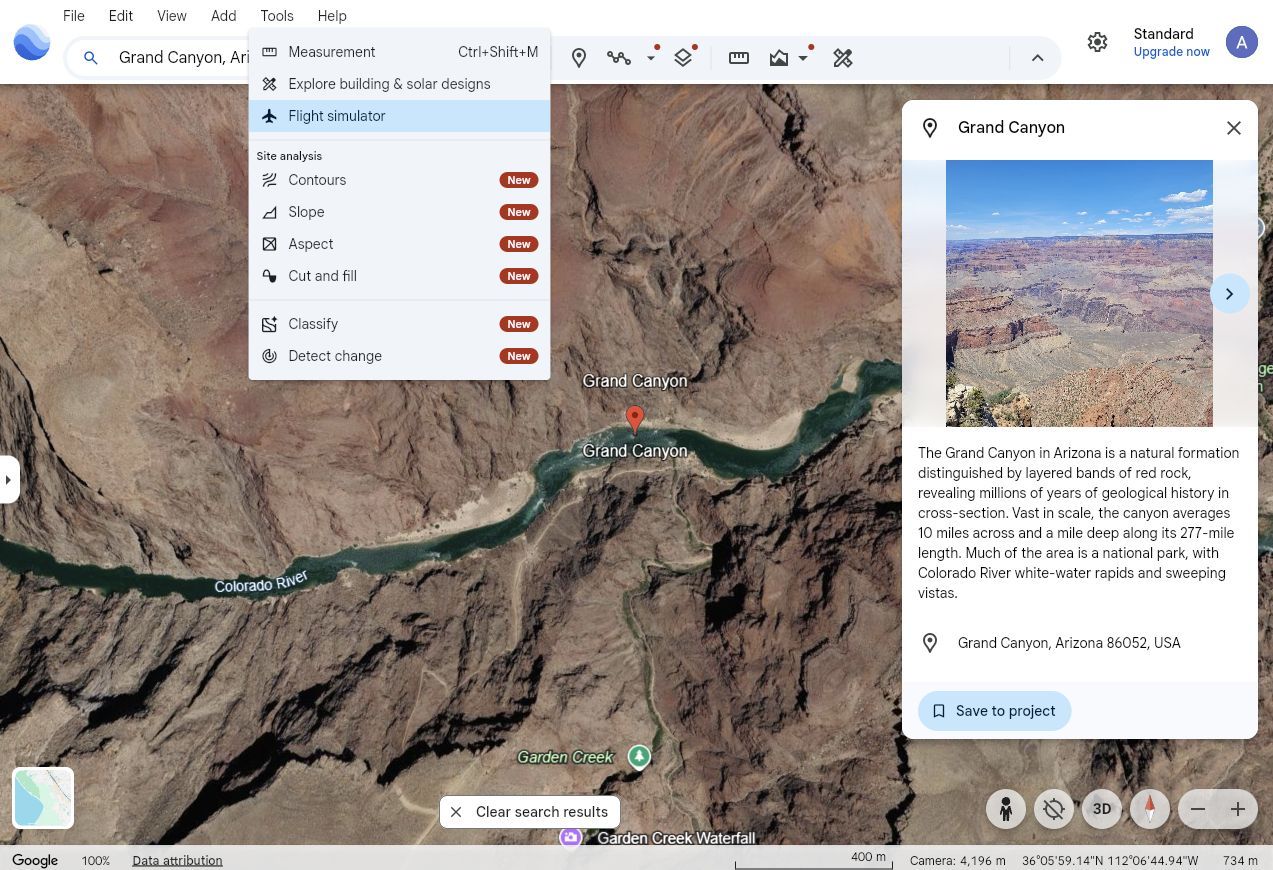Click Garden Creek Waterfall camera marker
The image size is (1273, 870).
571,838
